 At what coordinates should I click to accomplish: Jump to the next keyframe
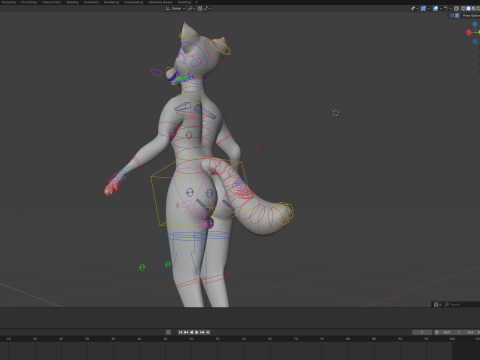[202, 332]
